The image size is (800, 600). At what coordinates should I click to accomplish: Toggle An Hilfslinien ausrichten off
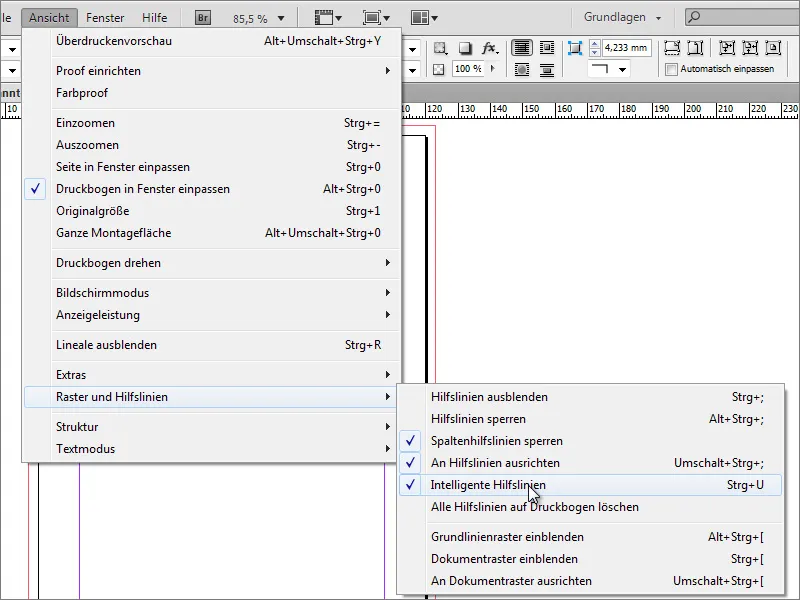pyautogui.click(x=590, y=463)
